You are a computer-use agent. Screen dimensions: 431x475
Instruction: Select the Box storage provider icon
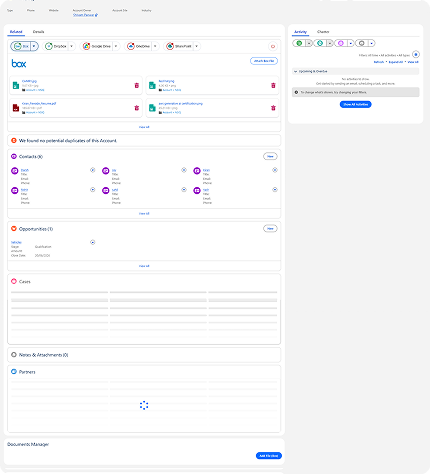pos(18,46)
